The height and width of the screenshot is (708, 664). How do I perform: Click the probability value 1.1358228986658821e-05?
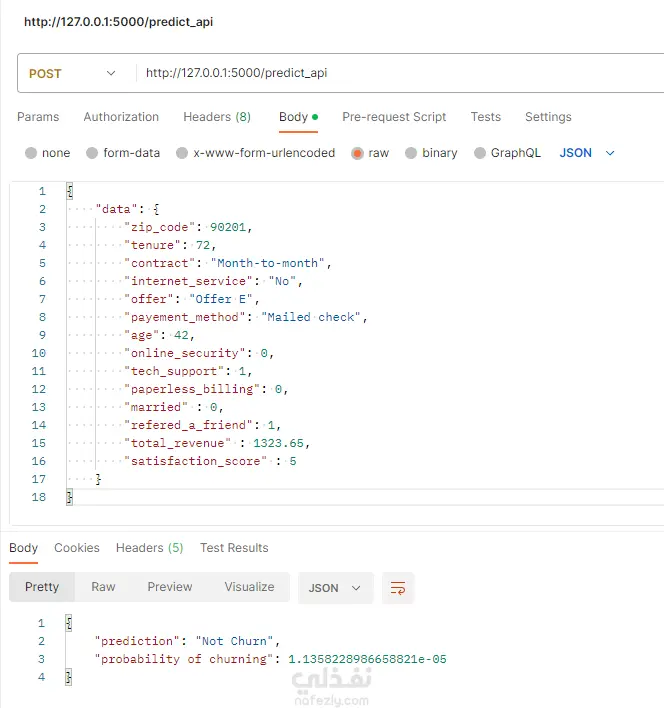click(367, 659)
